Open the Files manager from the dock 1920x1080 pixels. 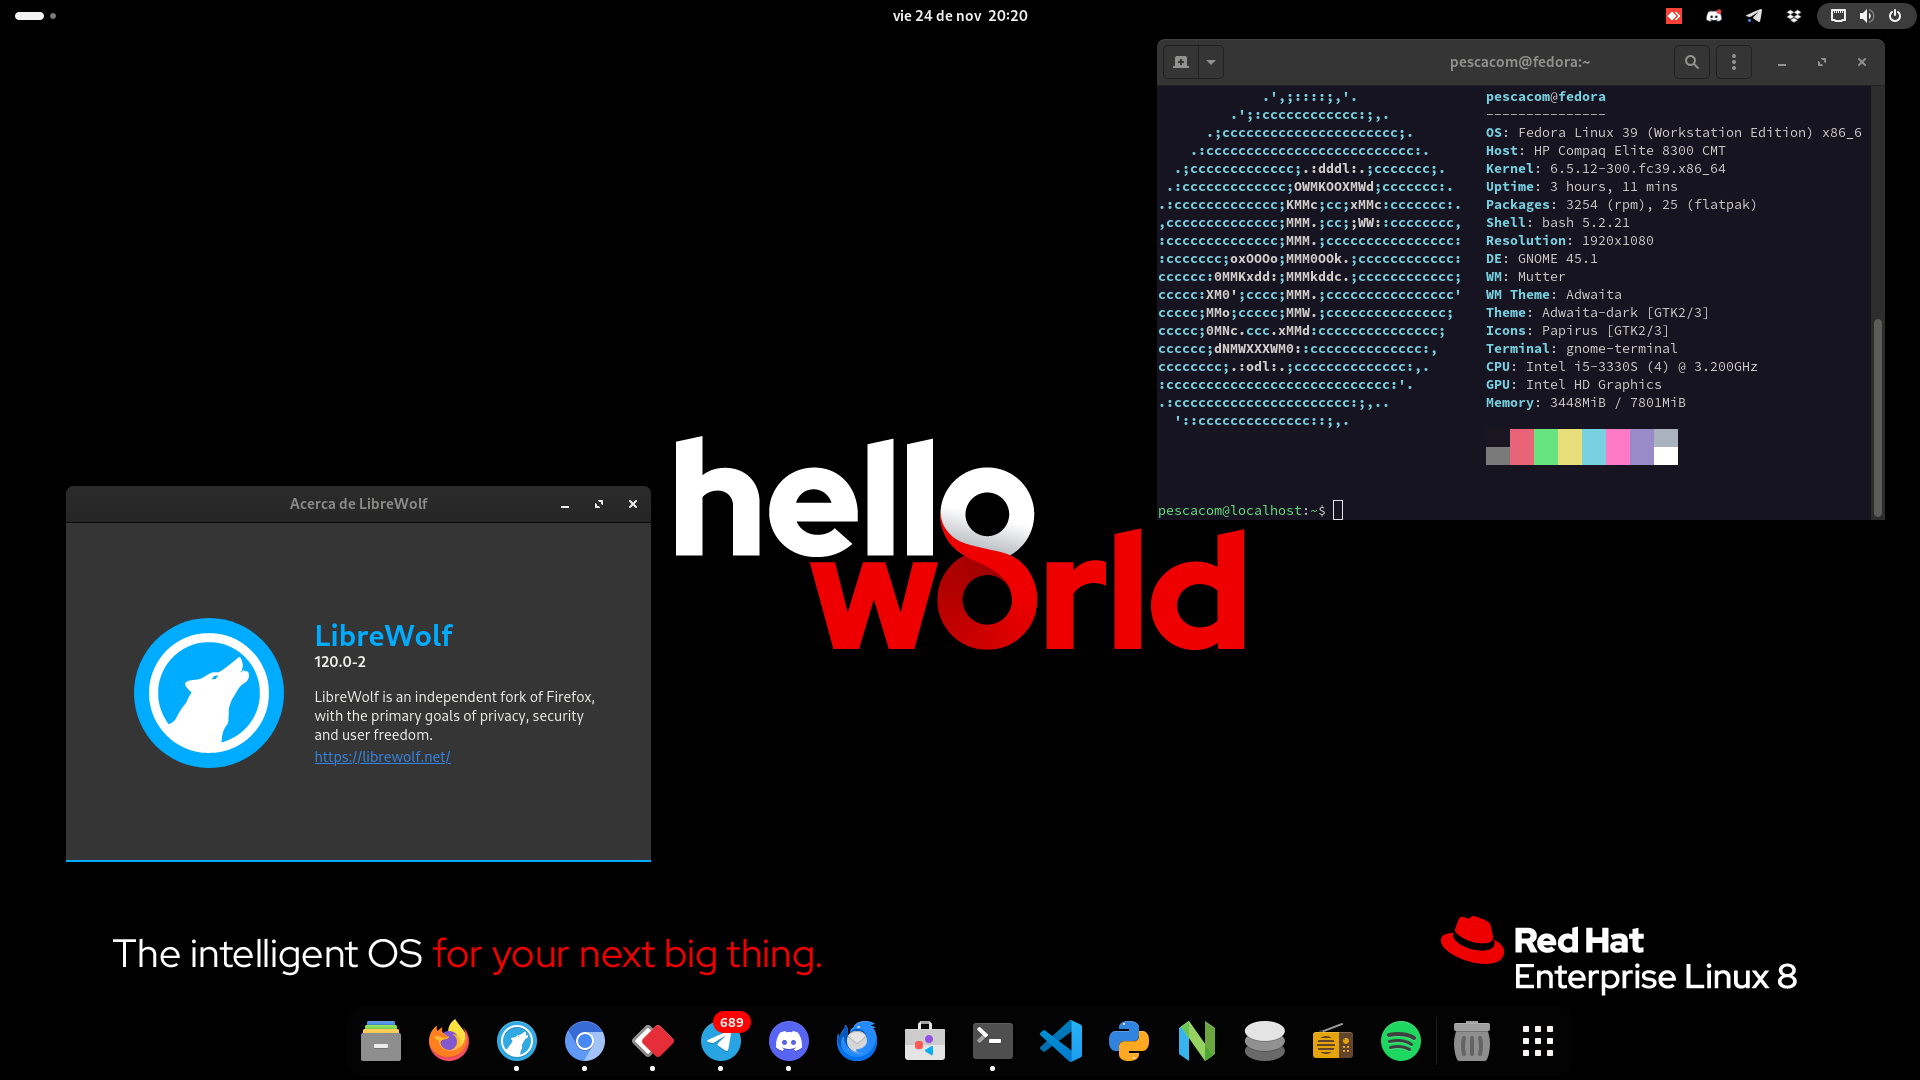pyautogui.click(x=380, y=1041)
